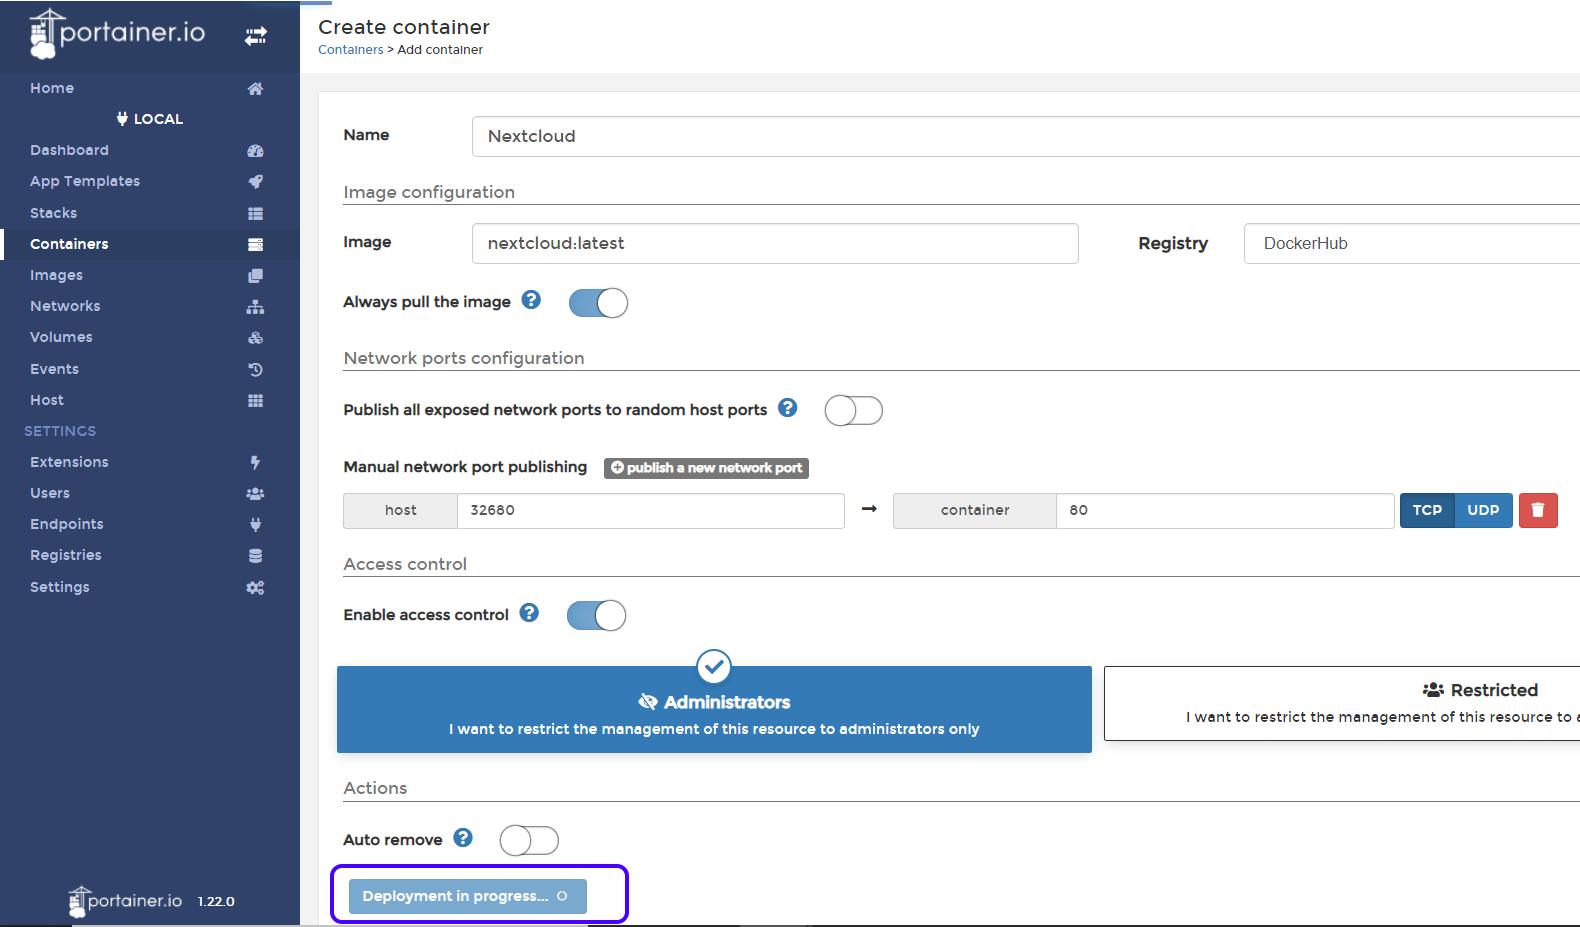Image resolution: width=1580 pixels, height=927 pixels.
Task: Select TCP protocol for the port
Action: point(1427,510)
